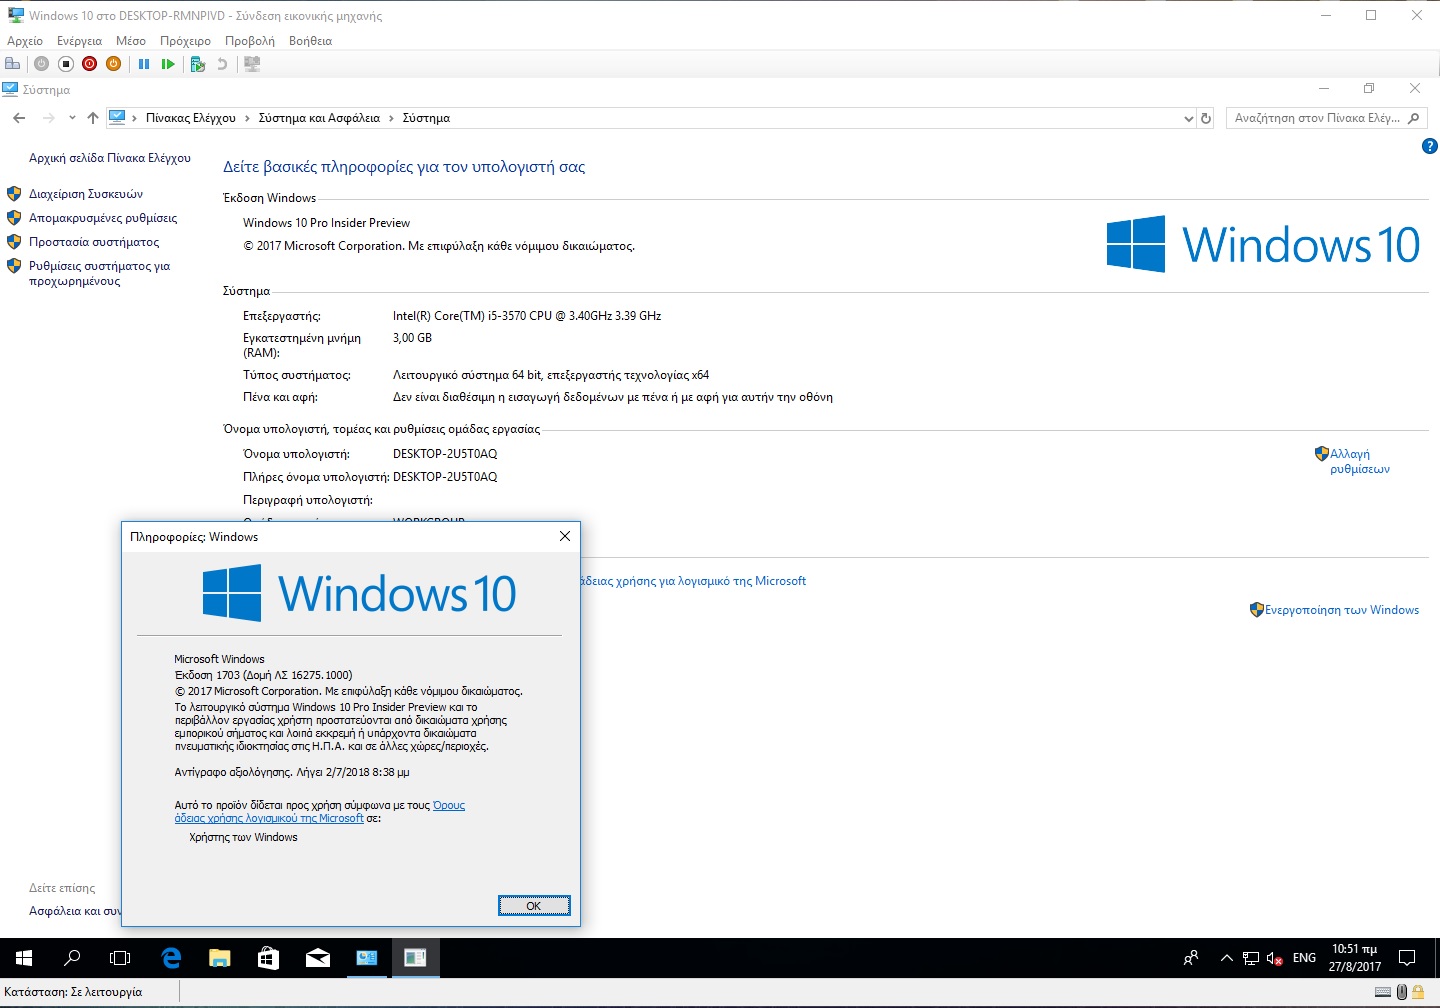Turn off the VM with the black stop icon
The image size is (1440, 1008).
[65, 64]
